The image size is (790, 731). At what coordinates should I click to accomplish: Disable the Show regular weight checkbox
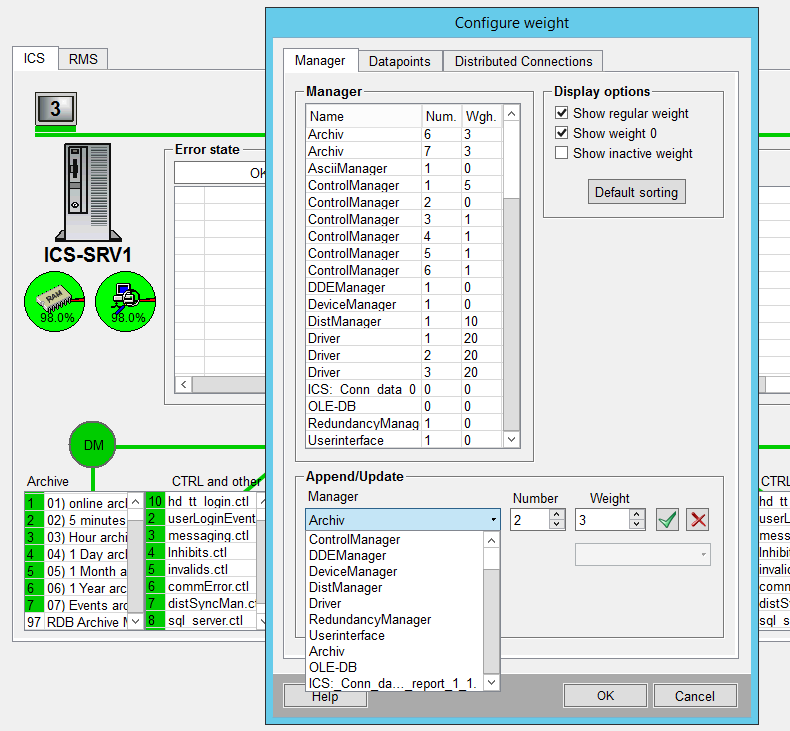[x=562, y=113]
